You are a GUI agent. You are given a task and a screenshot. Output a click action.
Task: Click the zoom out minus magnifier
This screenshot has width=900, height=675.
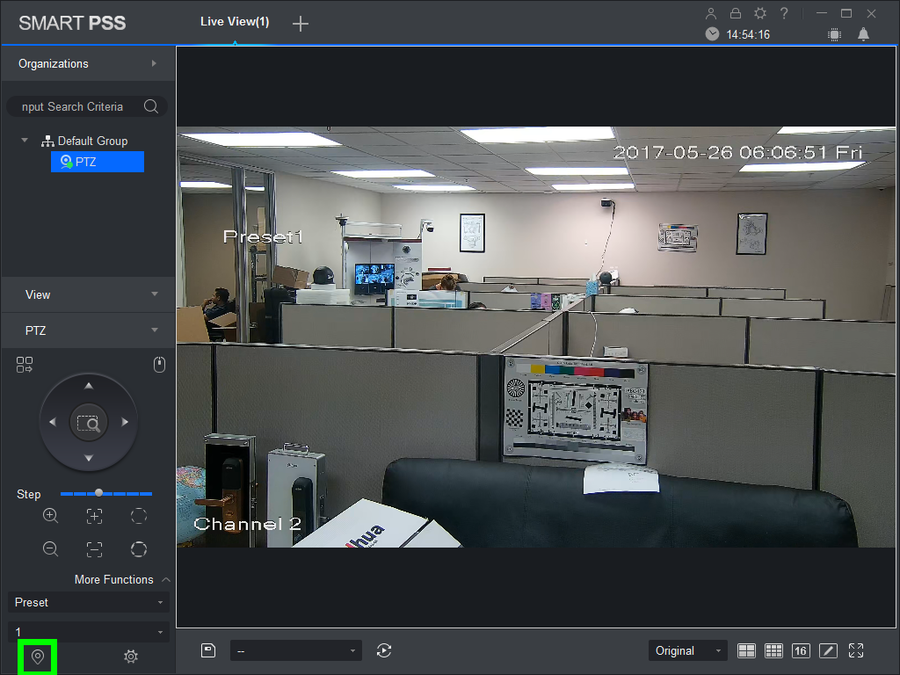[x=51, y=549]
